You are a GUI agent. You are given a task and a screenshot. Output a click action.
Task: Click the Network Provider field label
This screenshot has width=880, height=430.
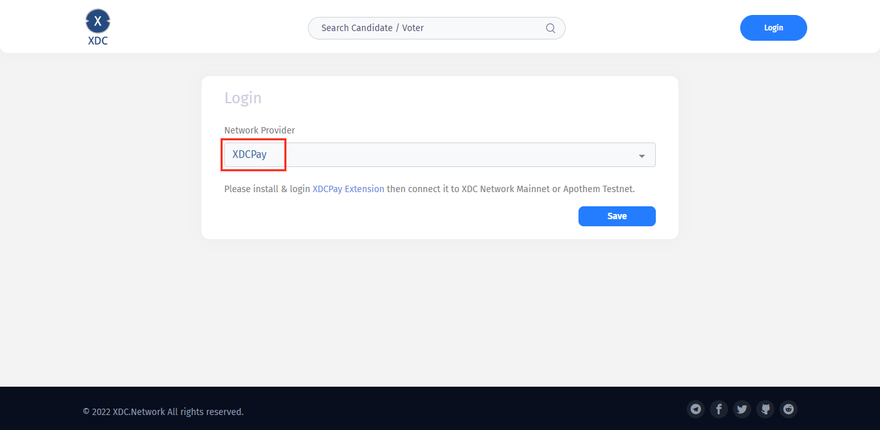(259, 130)
